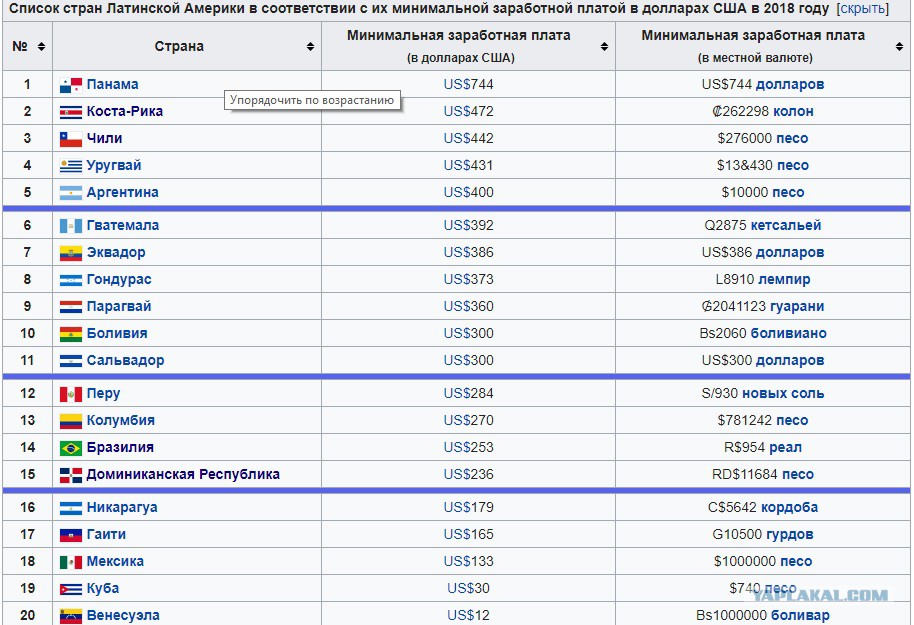
Task: Click the Guatemala flag icon
Action: pyautogui.click(x=71, y=226)
